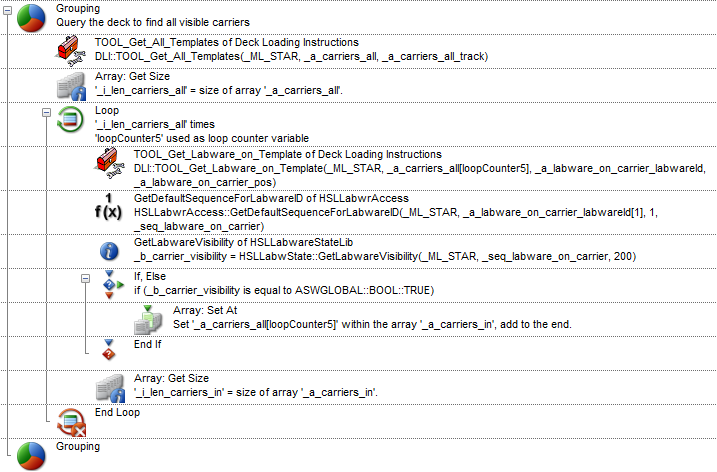
Task: Click the If, Else branch icon
Action: point(111,284)
